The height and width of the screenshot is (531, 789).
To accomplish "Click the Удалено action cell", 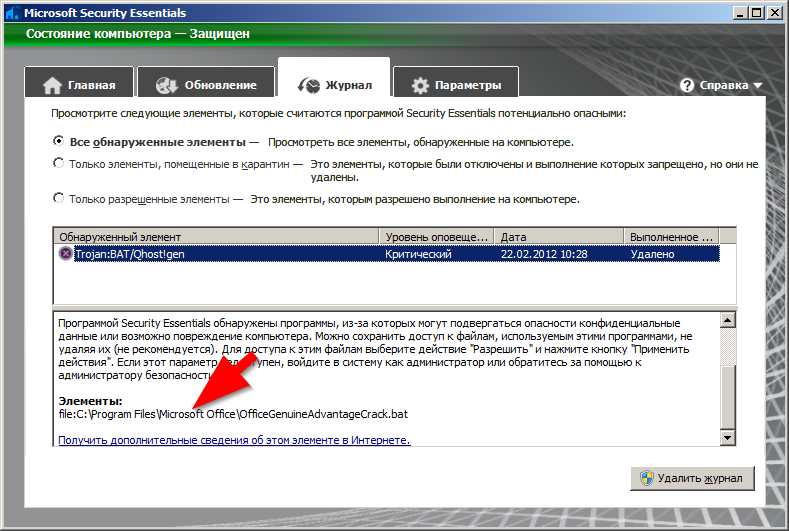I will coord(652,254).
